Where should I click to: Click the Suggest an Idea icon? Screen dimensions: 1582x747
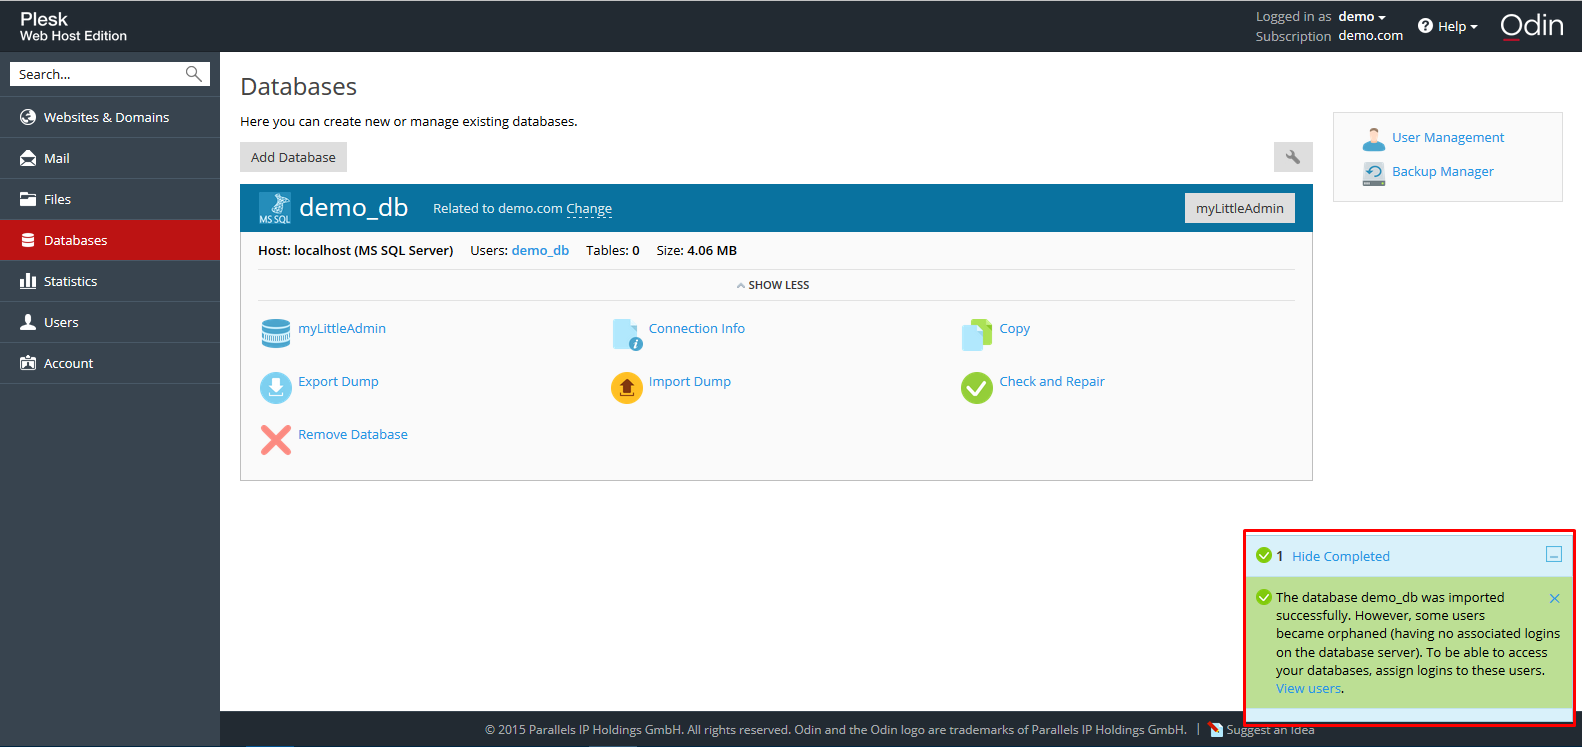1215,730
